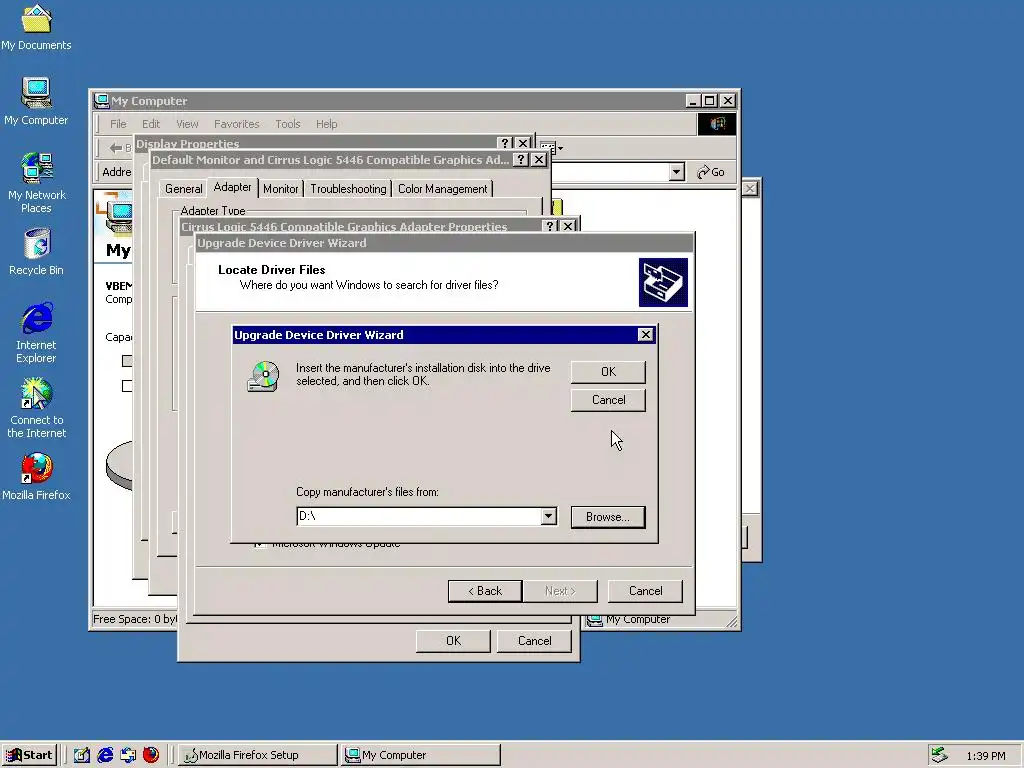The image size is (1024, 768).
Task: Switch to the Troubleshooting tab
Action: tap(348, 189)
